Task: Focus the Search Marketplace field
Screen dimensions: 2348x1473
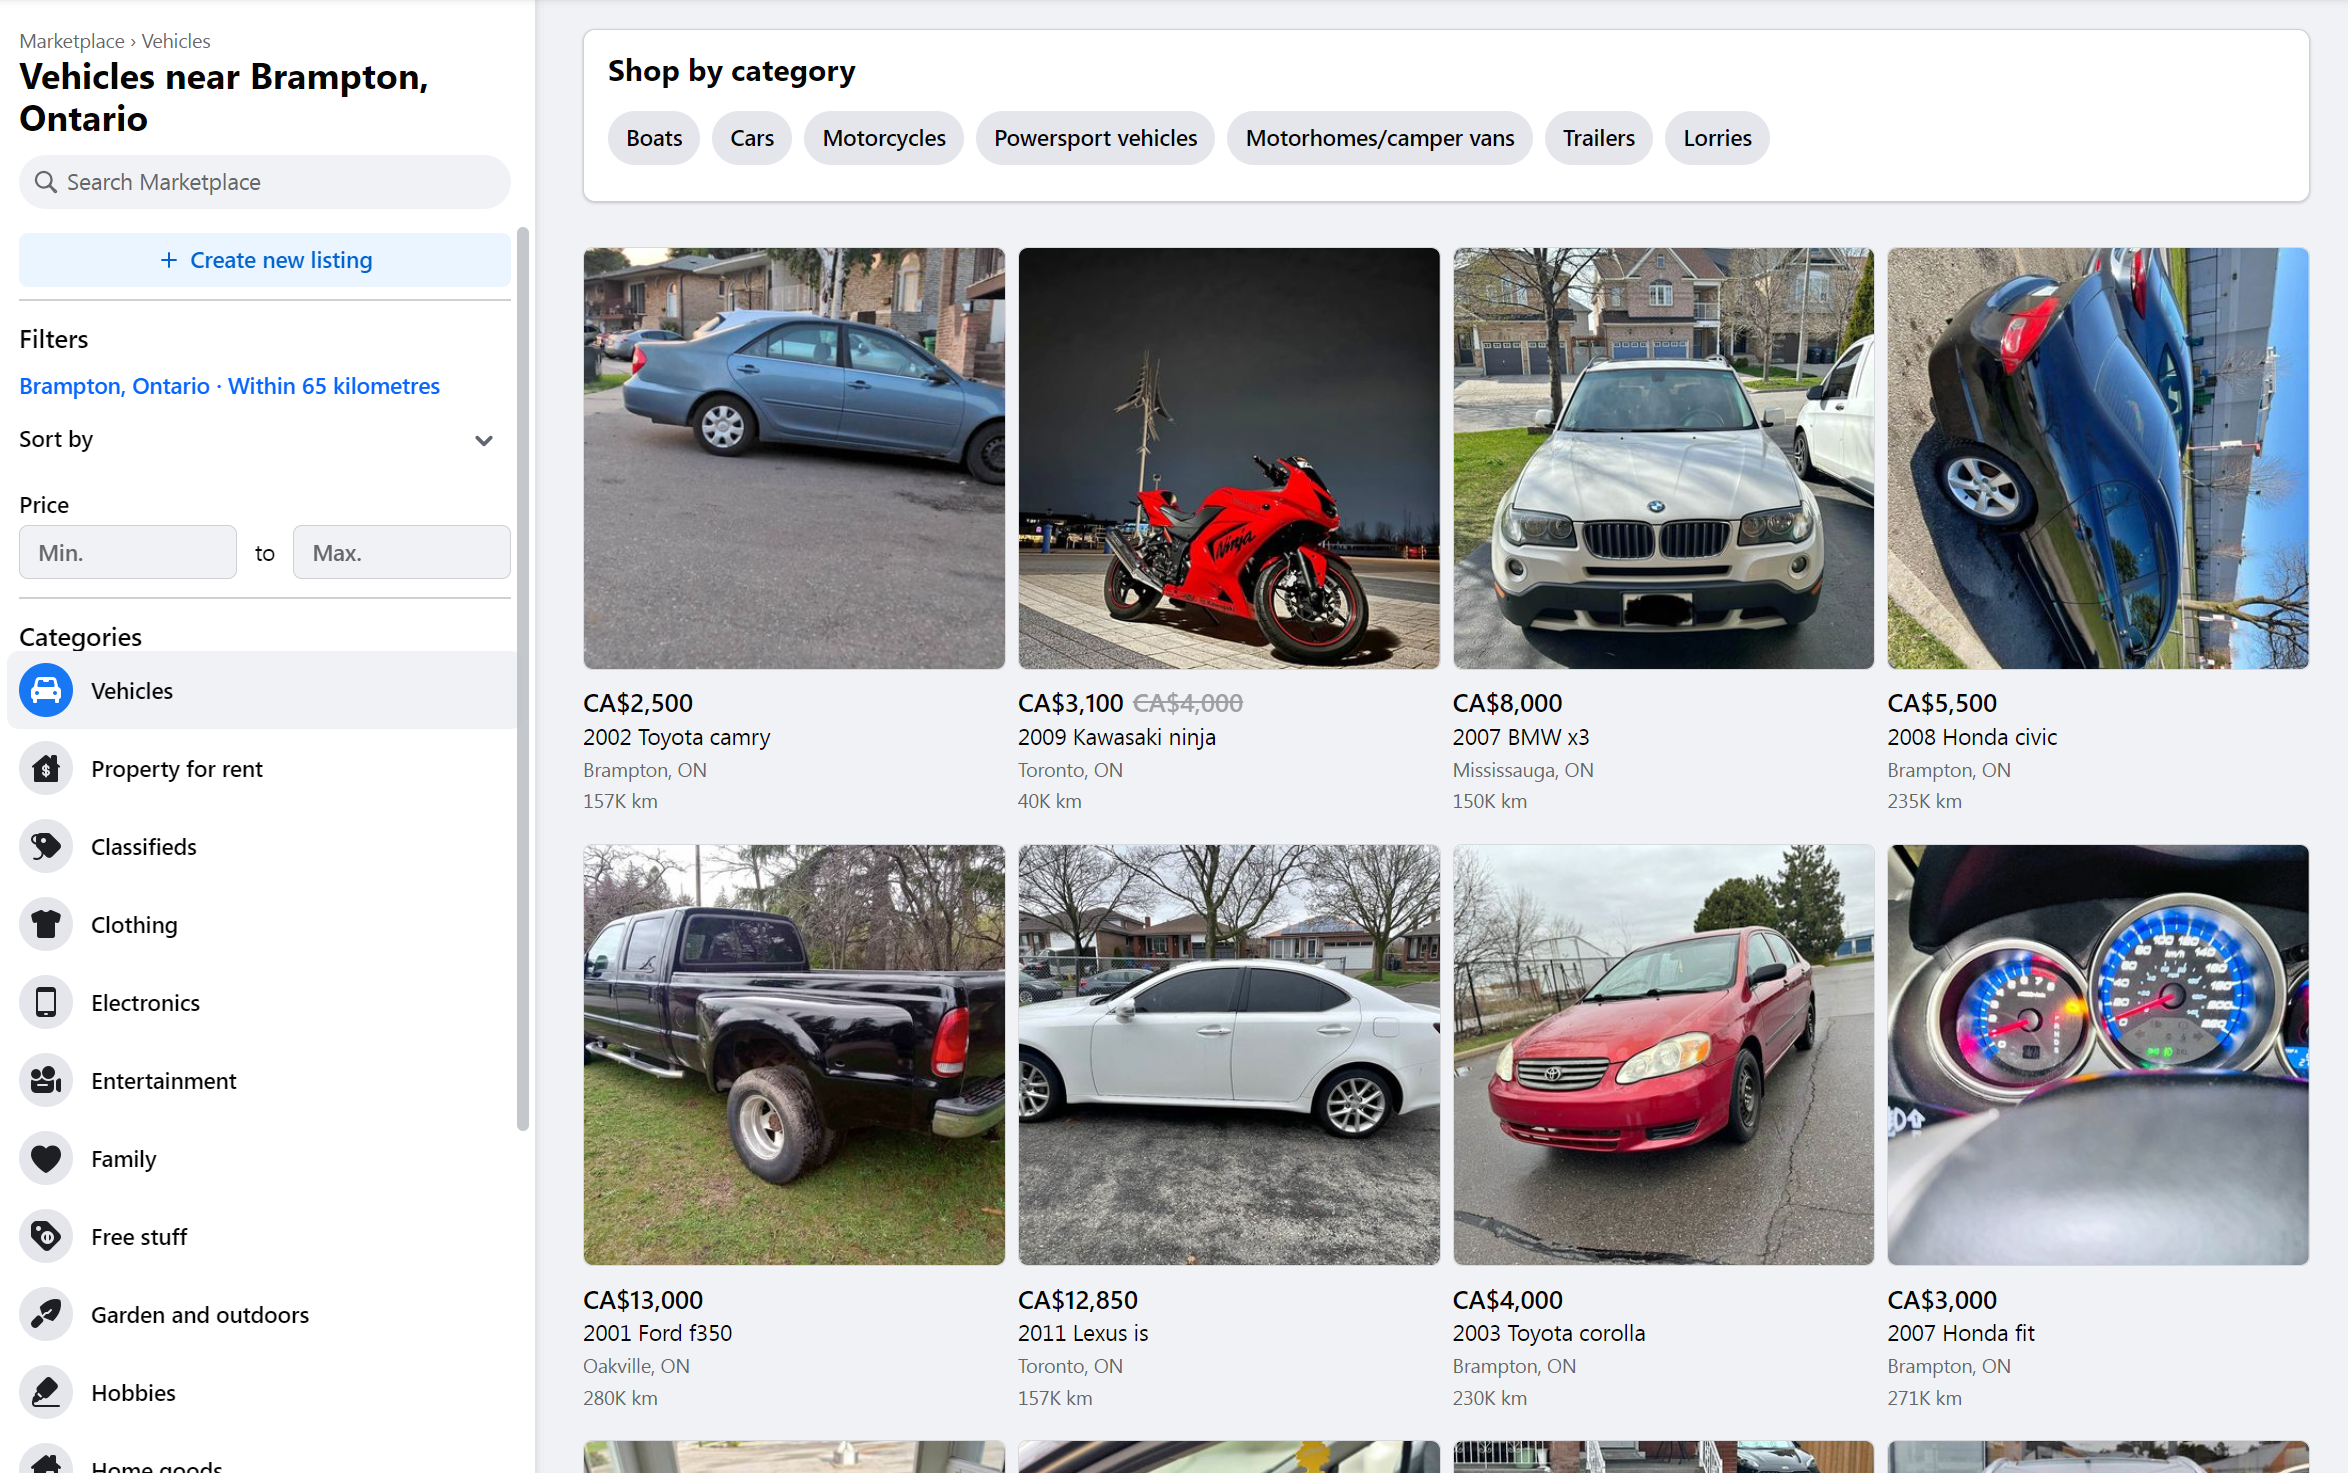Action: click(x=265, y=182)
